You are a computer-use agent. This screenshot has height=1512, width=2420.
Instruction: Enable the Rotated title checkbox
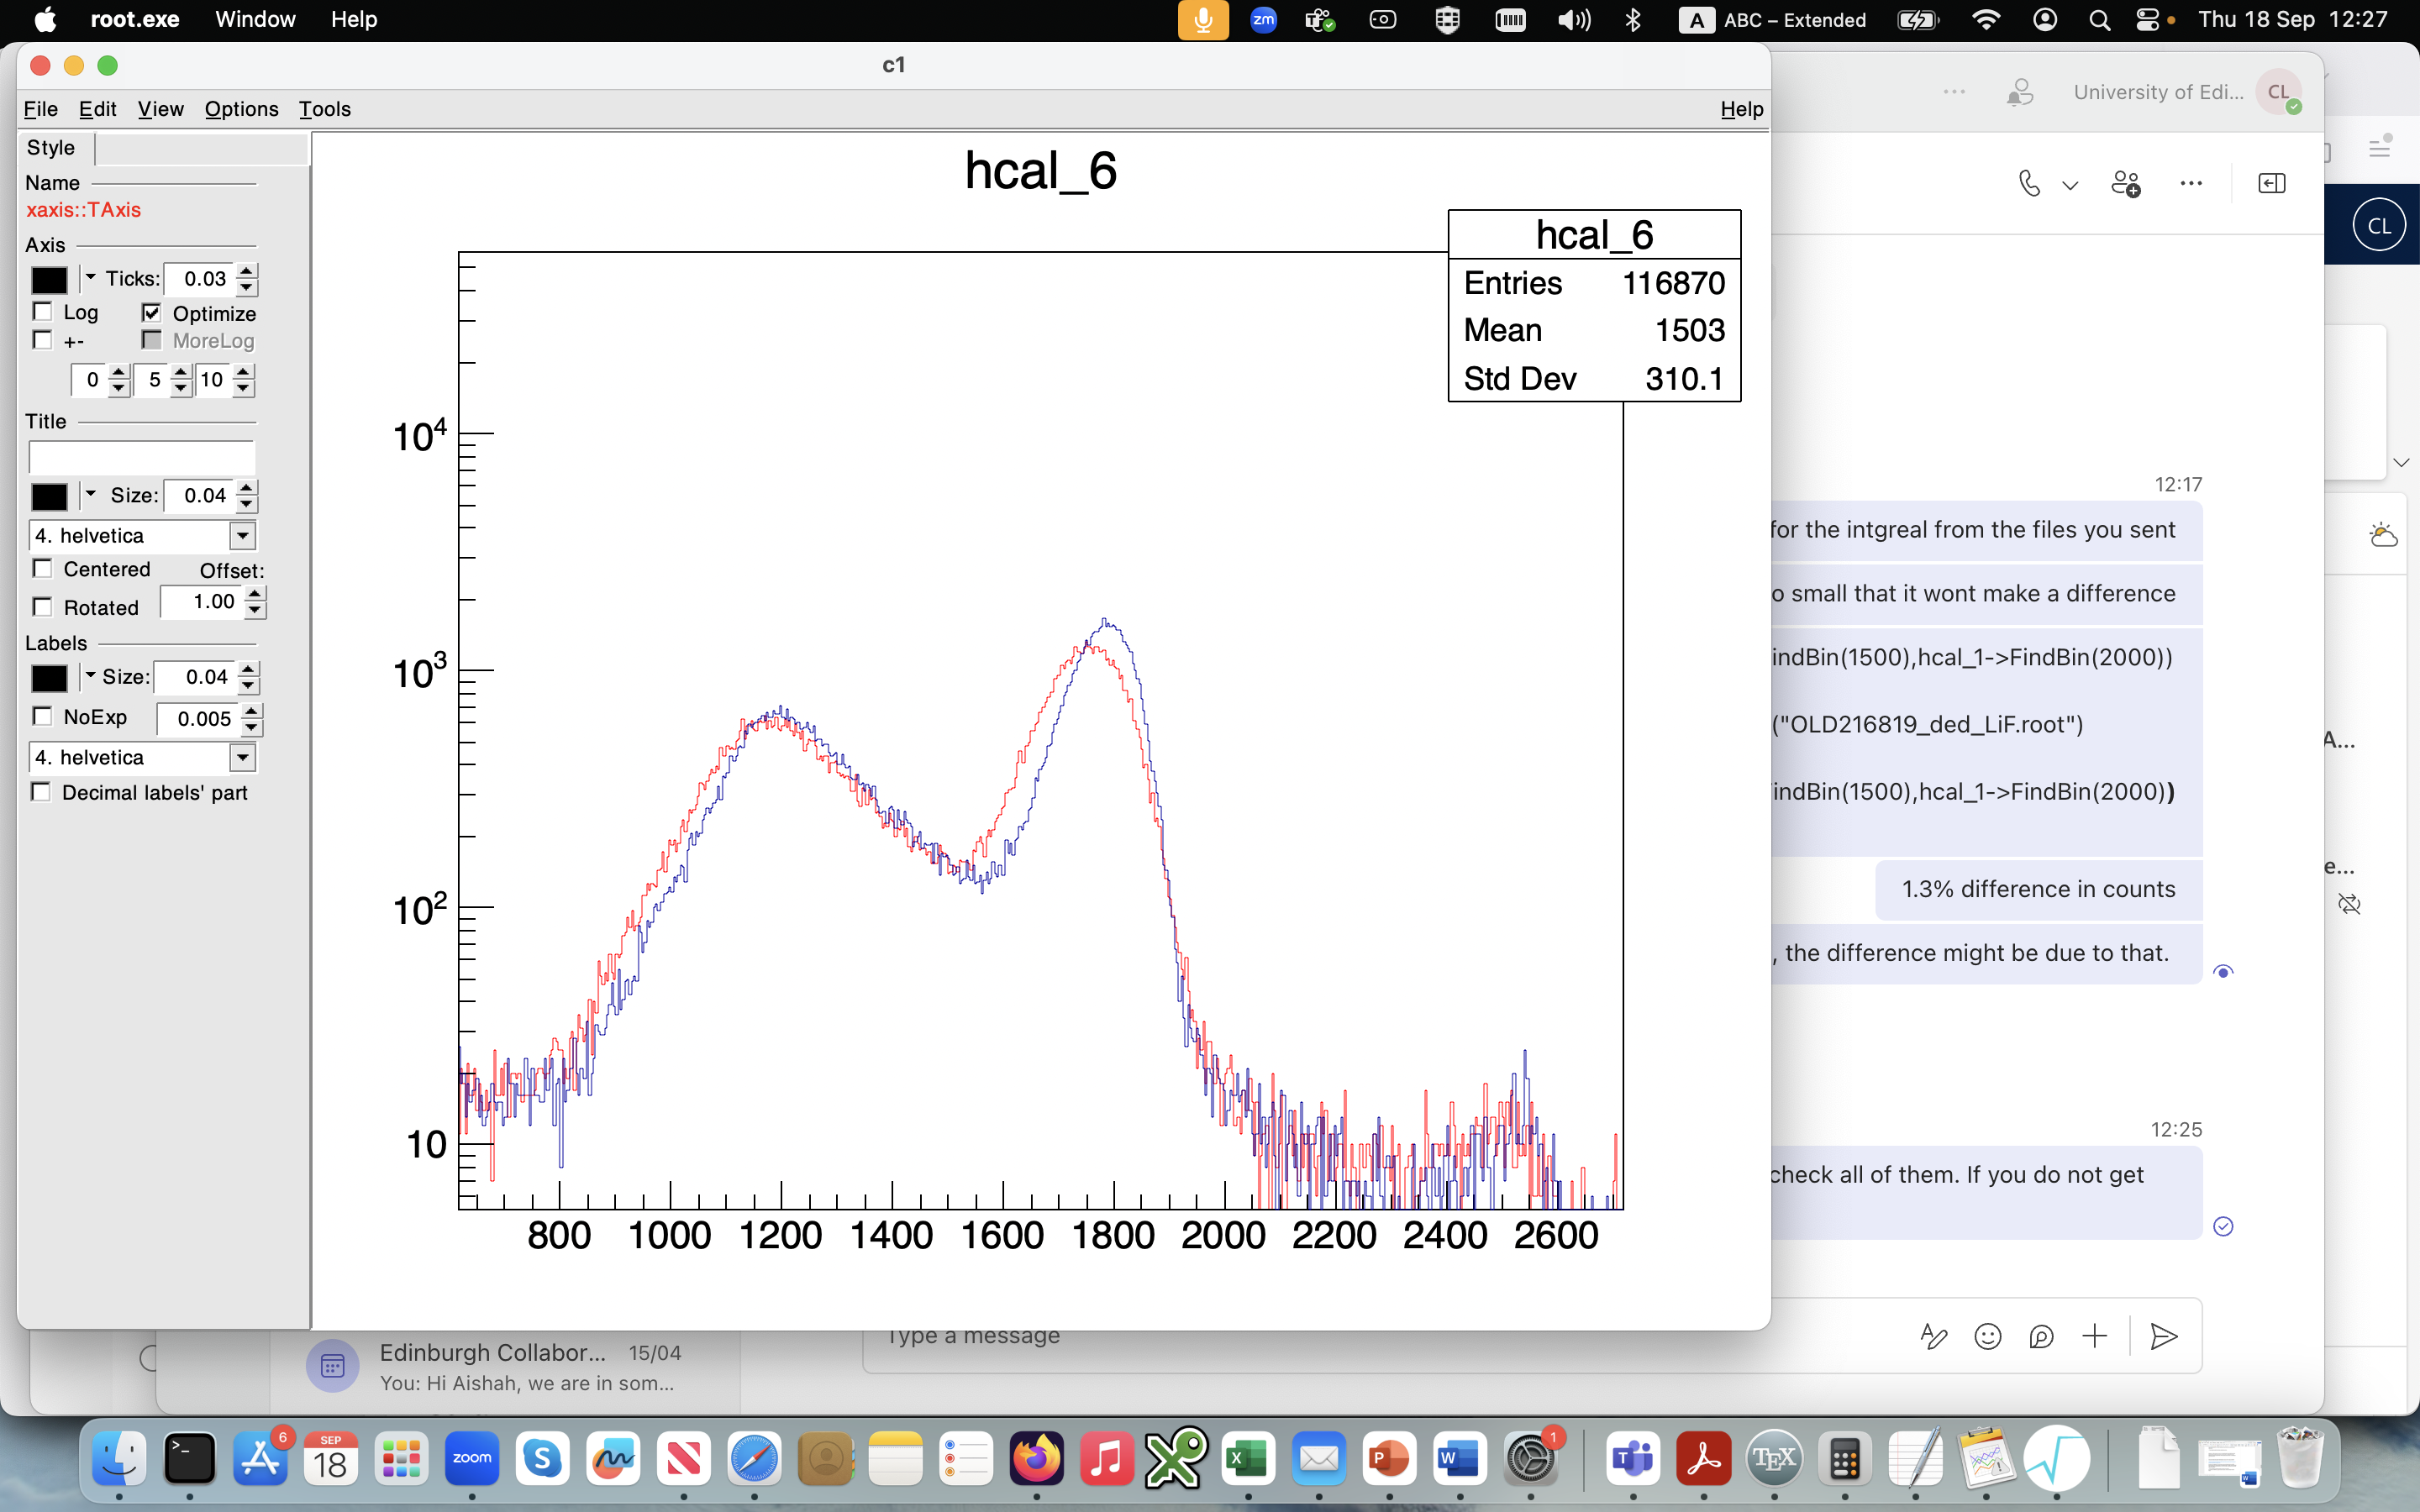click(43, 606)
